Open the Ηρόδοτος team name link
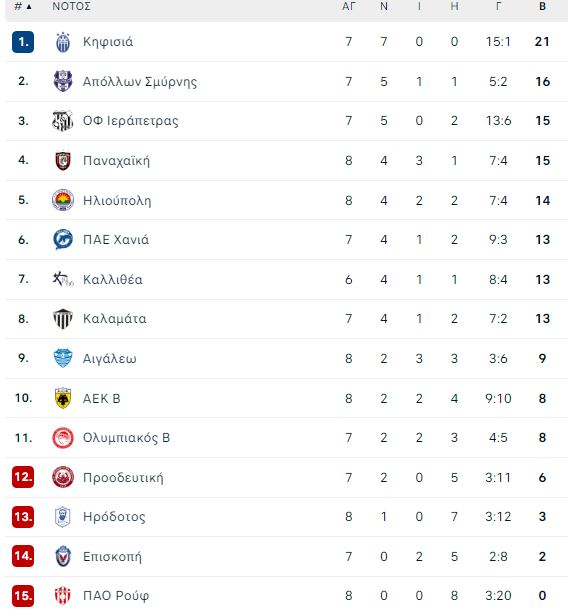The width and height of the screenshot is (568, 609). click(114, 517)
